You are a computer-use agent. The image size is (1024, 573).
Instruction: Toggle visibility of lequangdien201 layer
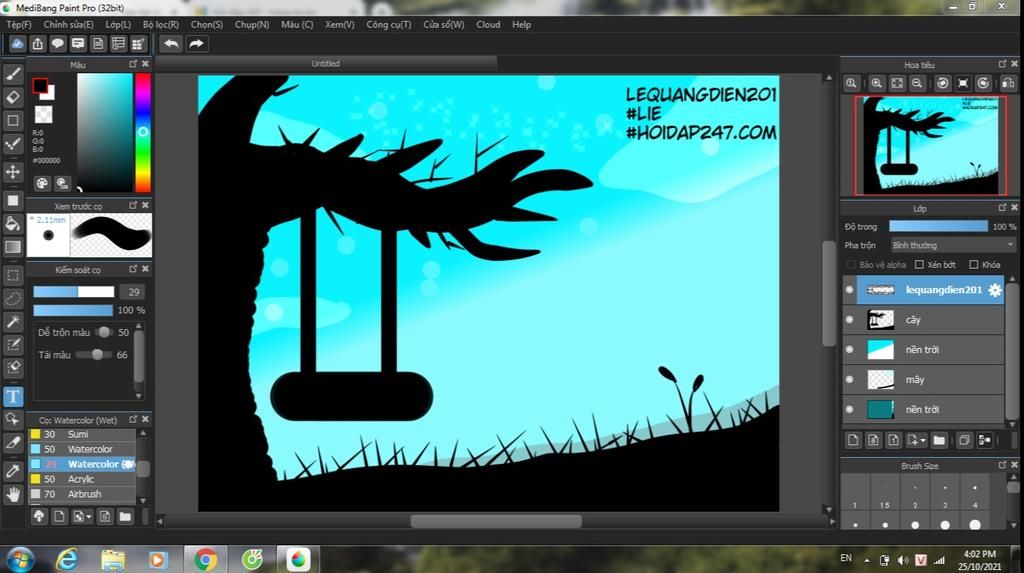pyautogui.click(x=850, y=290)
